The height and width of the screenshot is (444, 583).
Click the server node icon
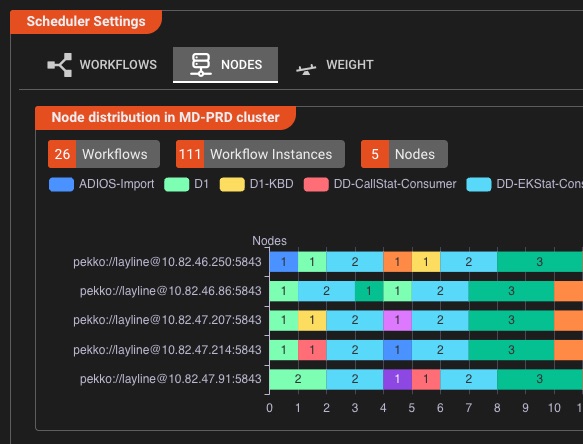201,65
